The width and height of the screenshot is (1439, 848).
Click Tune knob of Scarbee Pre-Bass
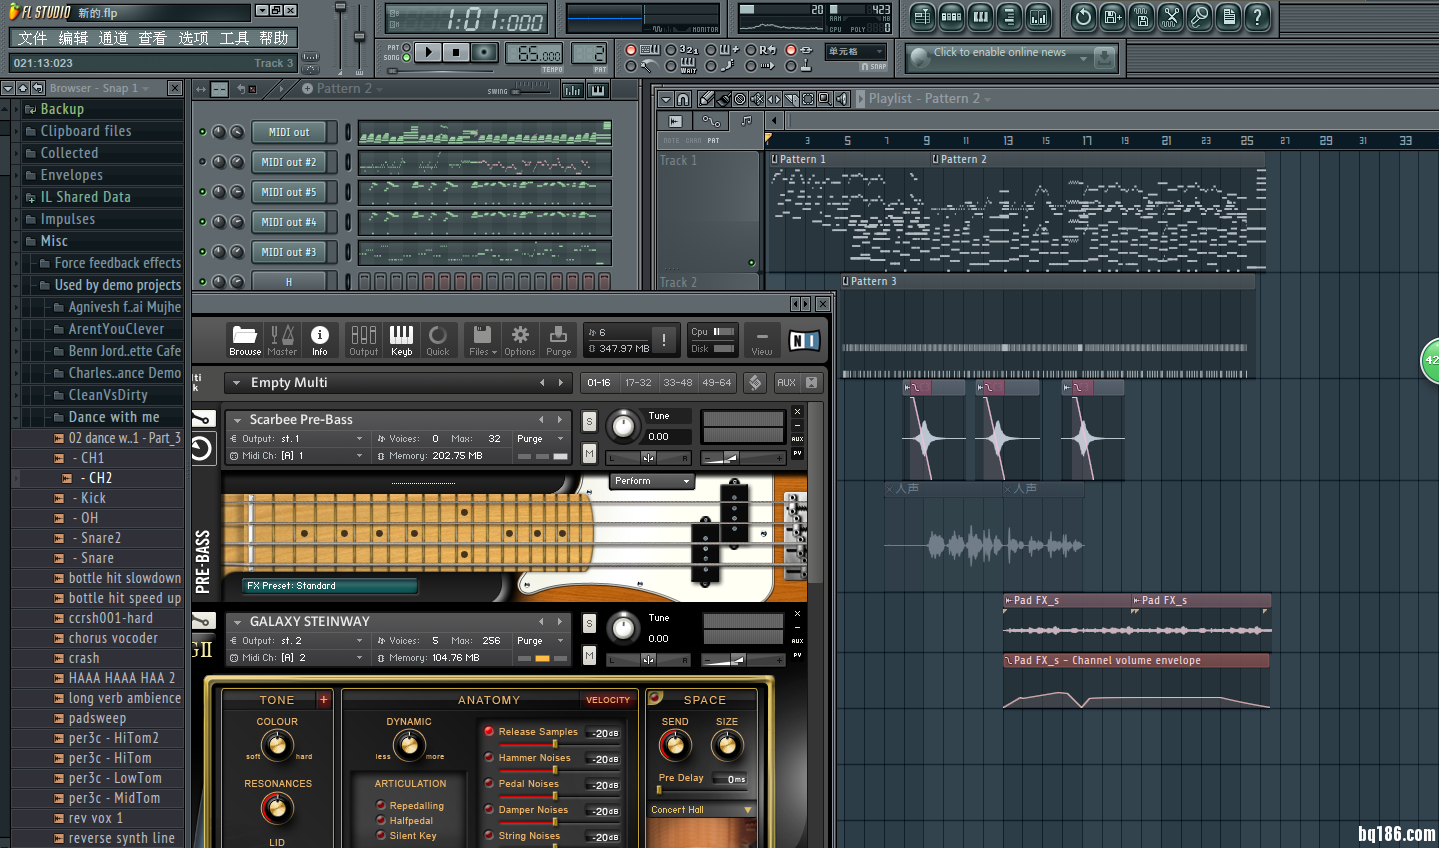click(x=623, y=426)
